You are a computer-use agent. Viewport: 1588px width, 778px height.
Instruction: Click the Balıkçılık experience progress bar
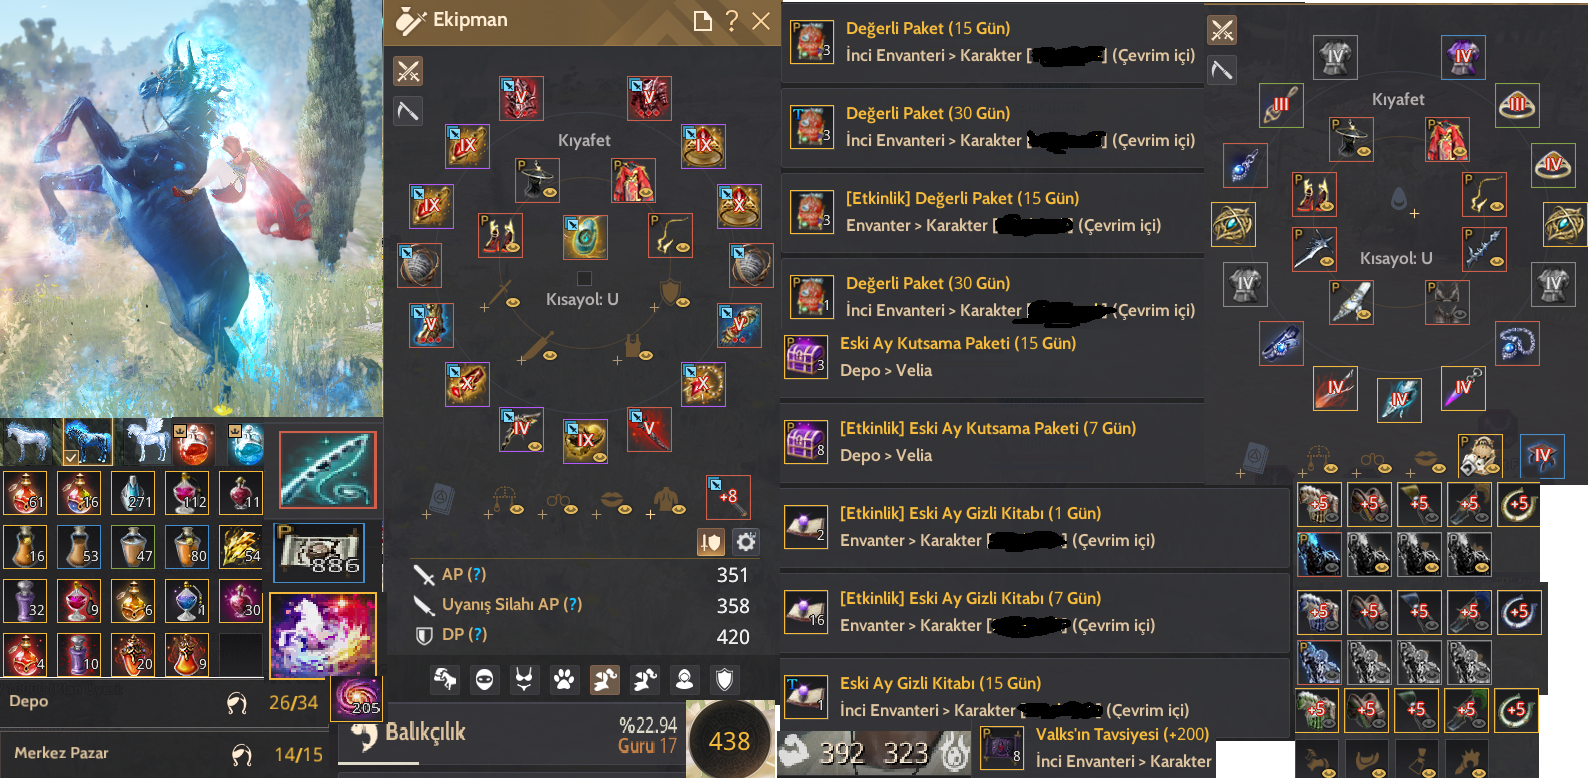(x=511, y=765)
